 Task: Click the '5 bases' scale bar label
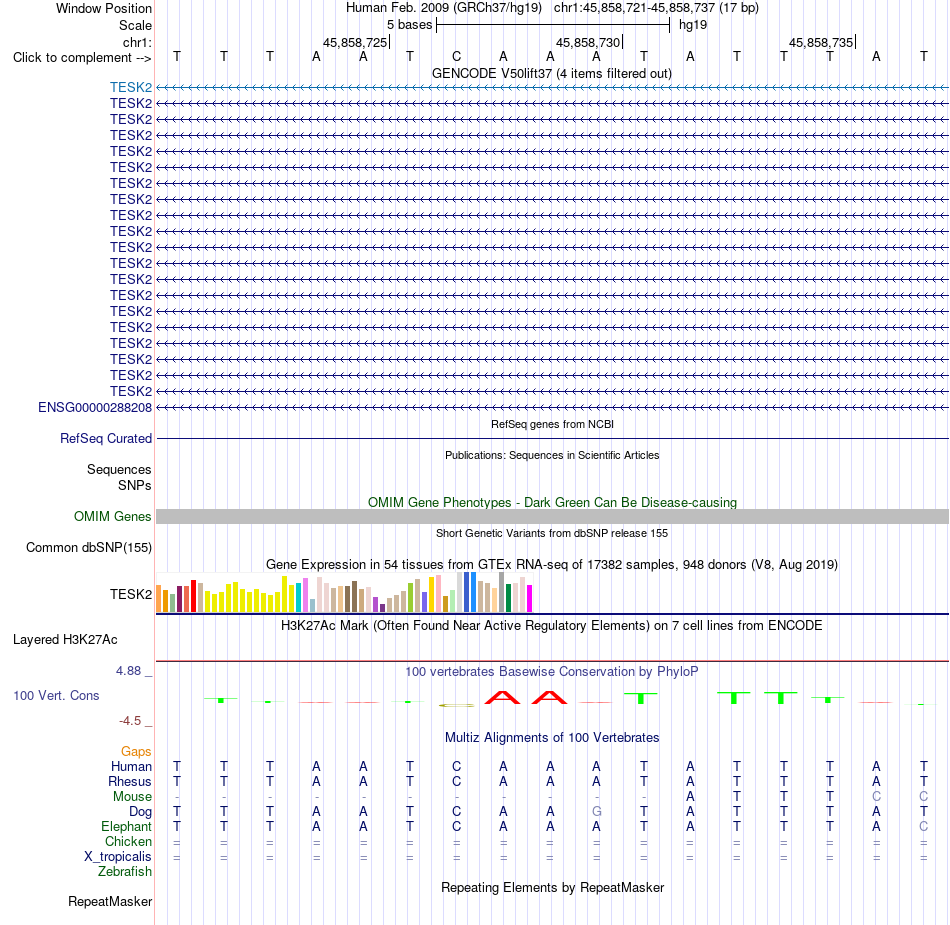(x=410, y=25)
